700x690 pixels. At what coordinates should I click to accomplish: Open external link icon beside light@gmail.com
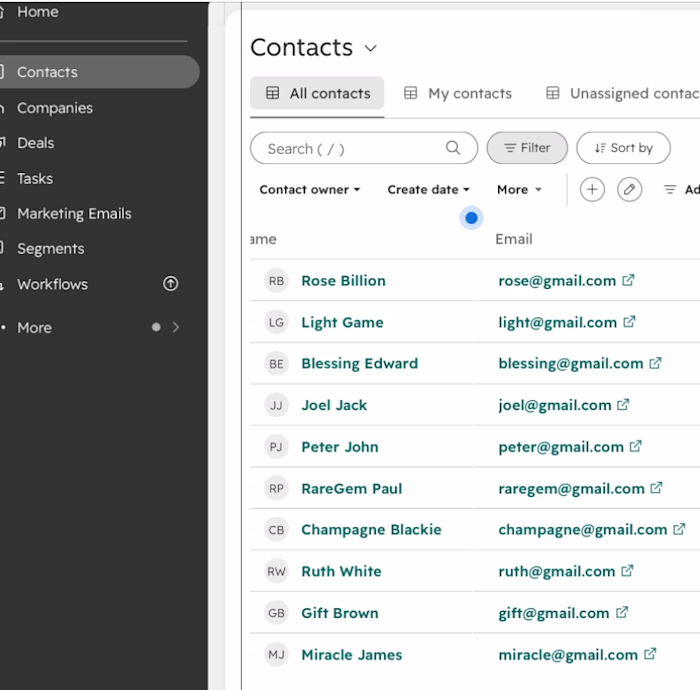[x=629, y=322]
